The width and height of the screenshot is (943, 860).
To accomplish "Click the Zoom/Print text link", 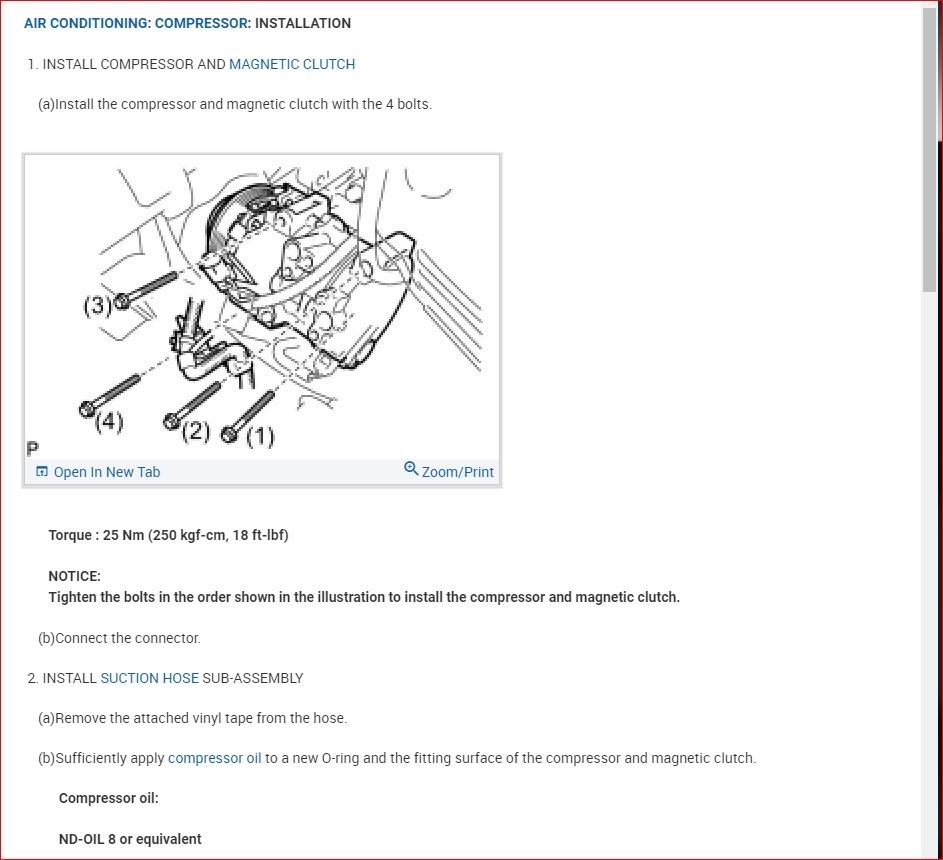I will [x=458, y=472].
